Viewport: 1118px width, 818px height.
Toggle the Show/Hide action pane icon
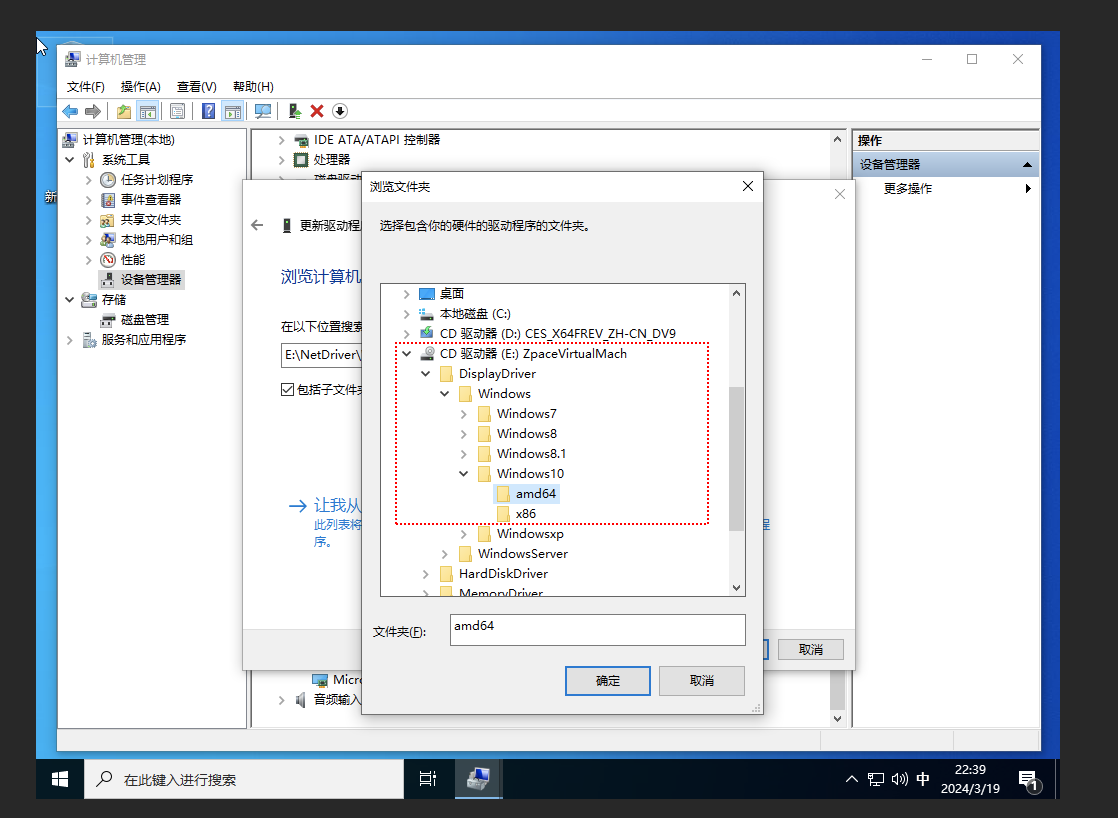(230, 110)
